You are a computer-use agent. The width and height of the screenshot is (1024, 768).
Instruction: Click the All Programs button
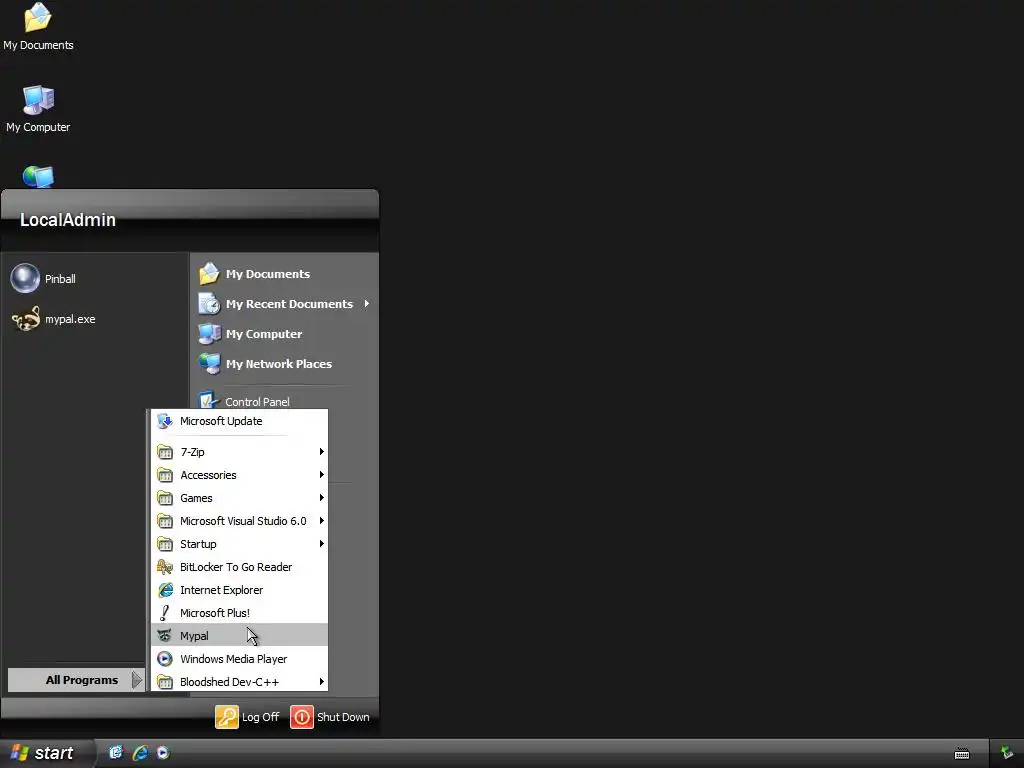[76, 680]
